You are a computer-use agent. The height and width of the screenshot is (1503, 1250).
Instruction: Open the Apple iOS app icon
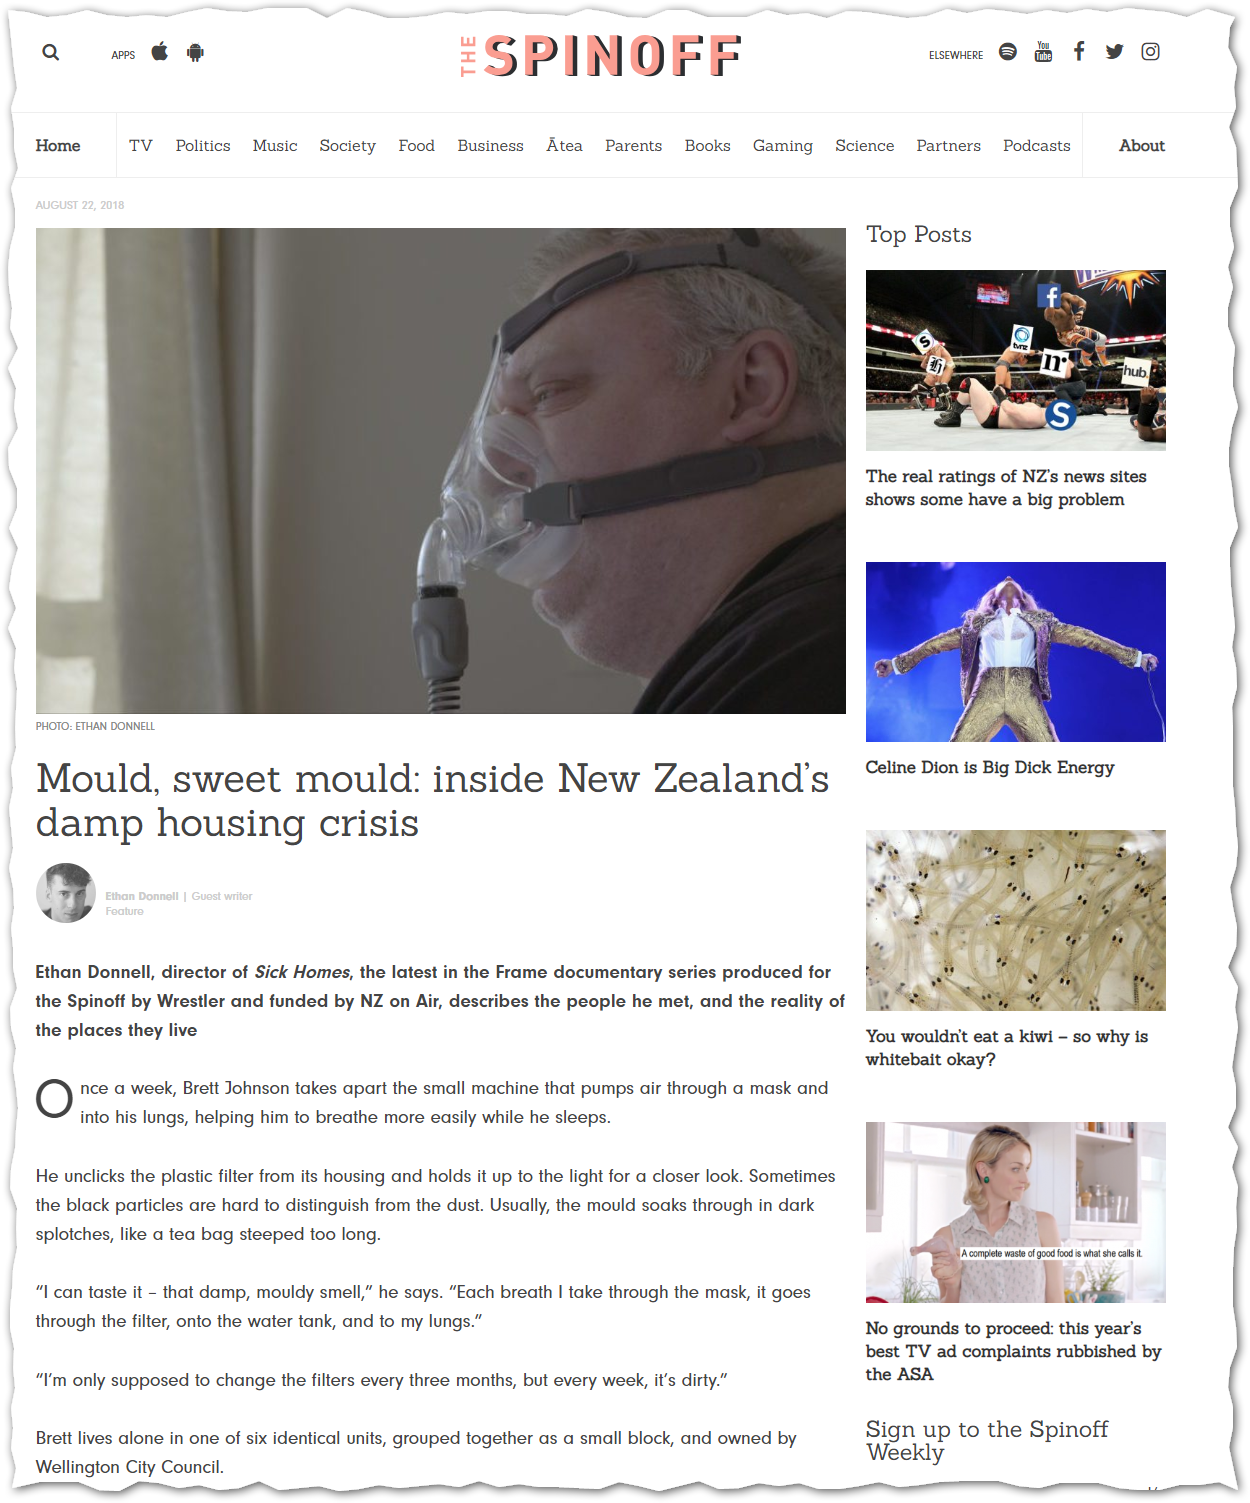[160, 52]
